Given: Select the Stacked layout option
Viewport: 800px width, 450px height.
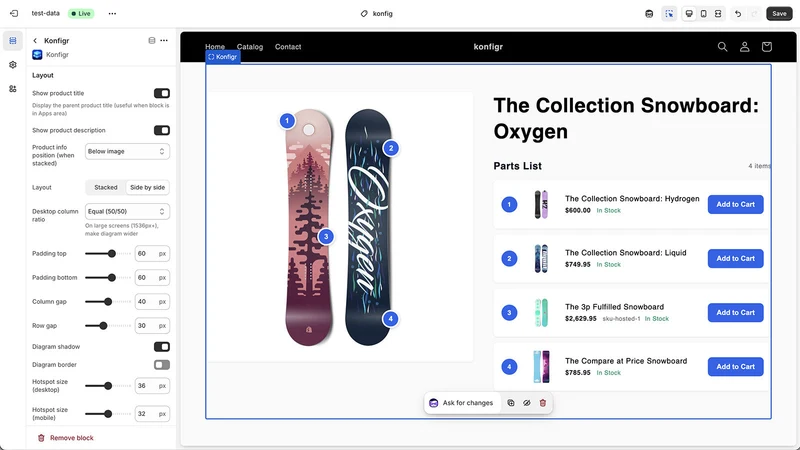Looking at the screenshot, I should point(106,187).
